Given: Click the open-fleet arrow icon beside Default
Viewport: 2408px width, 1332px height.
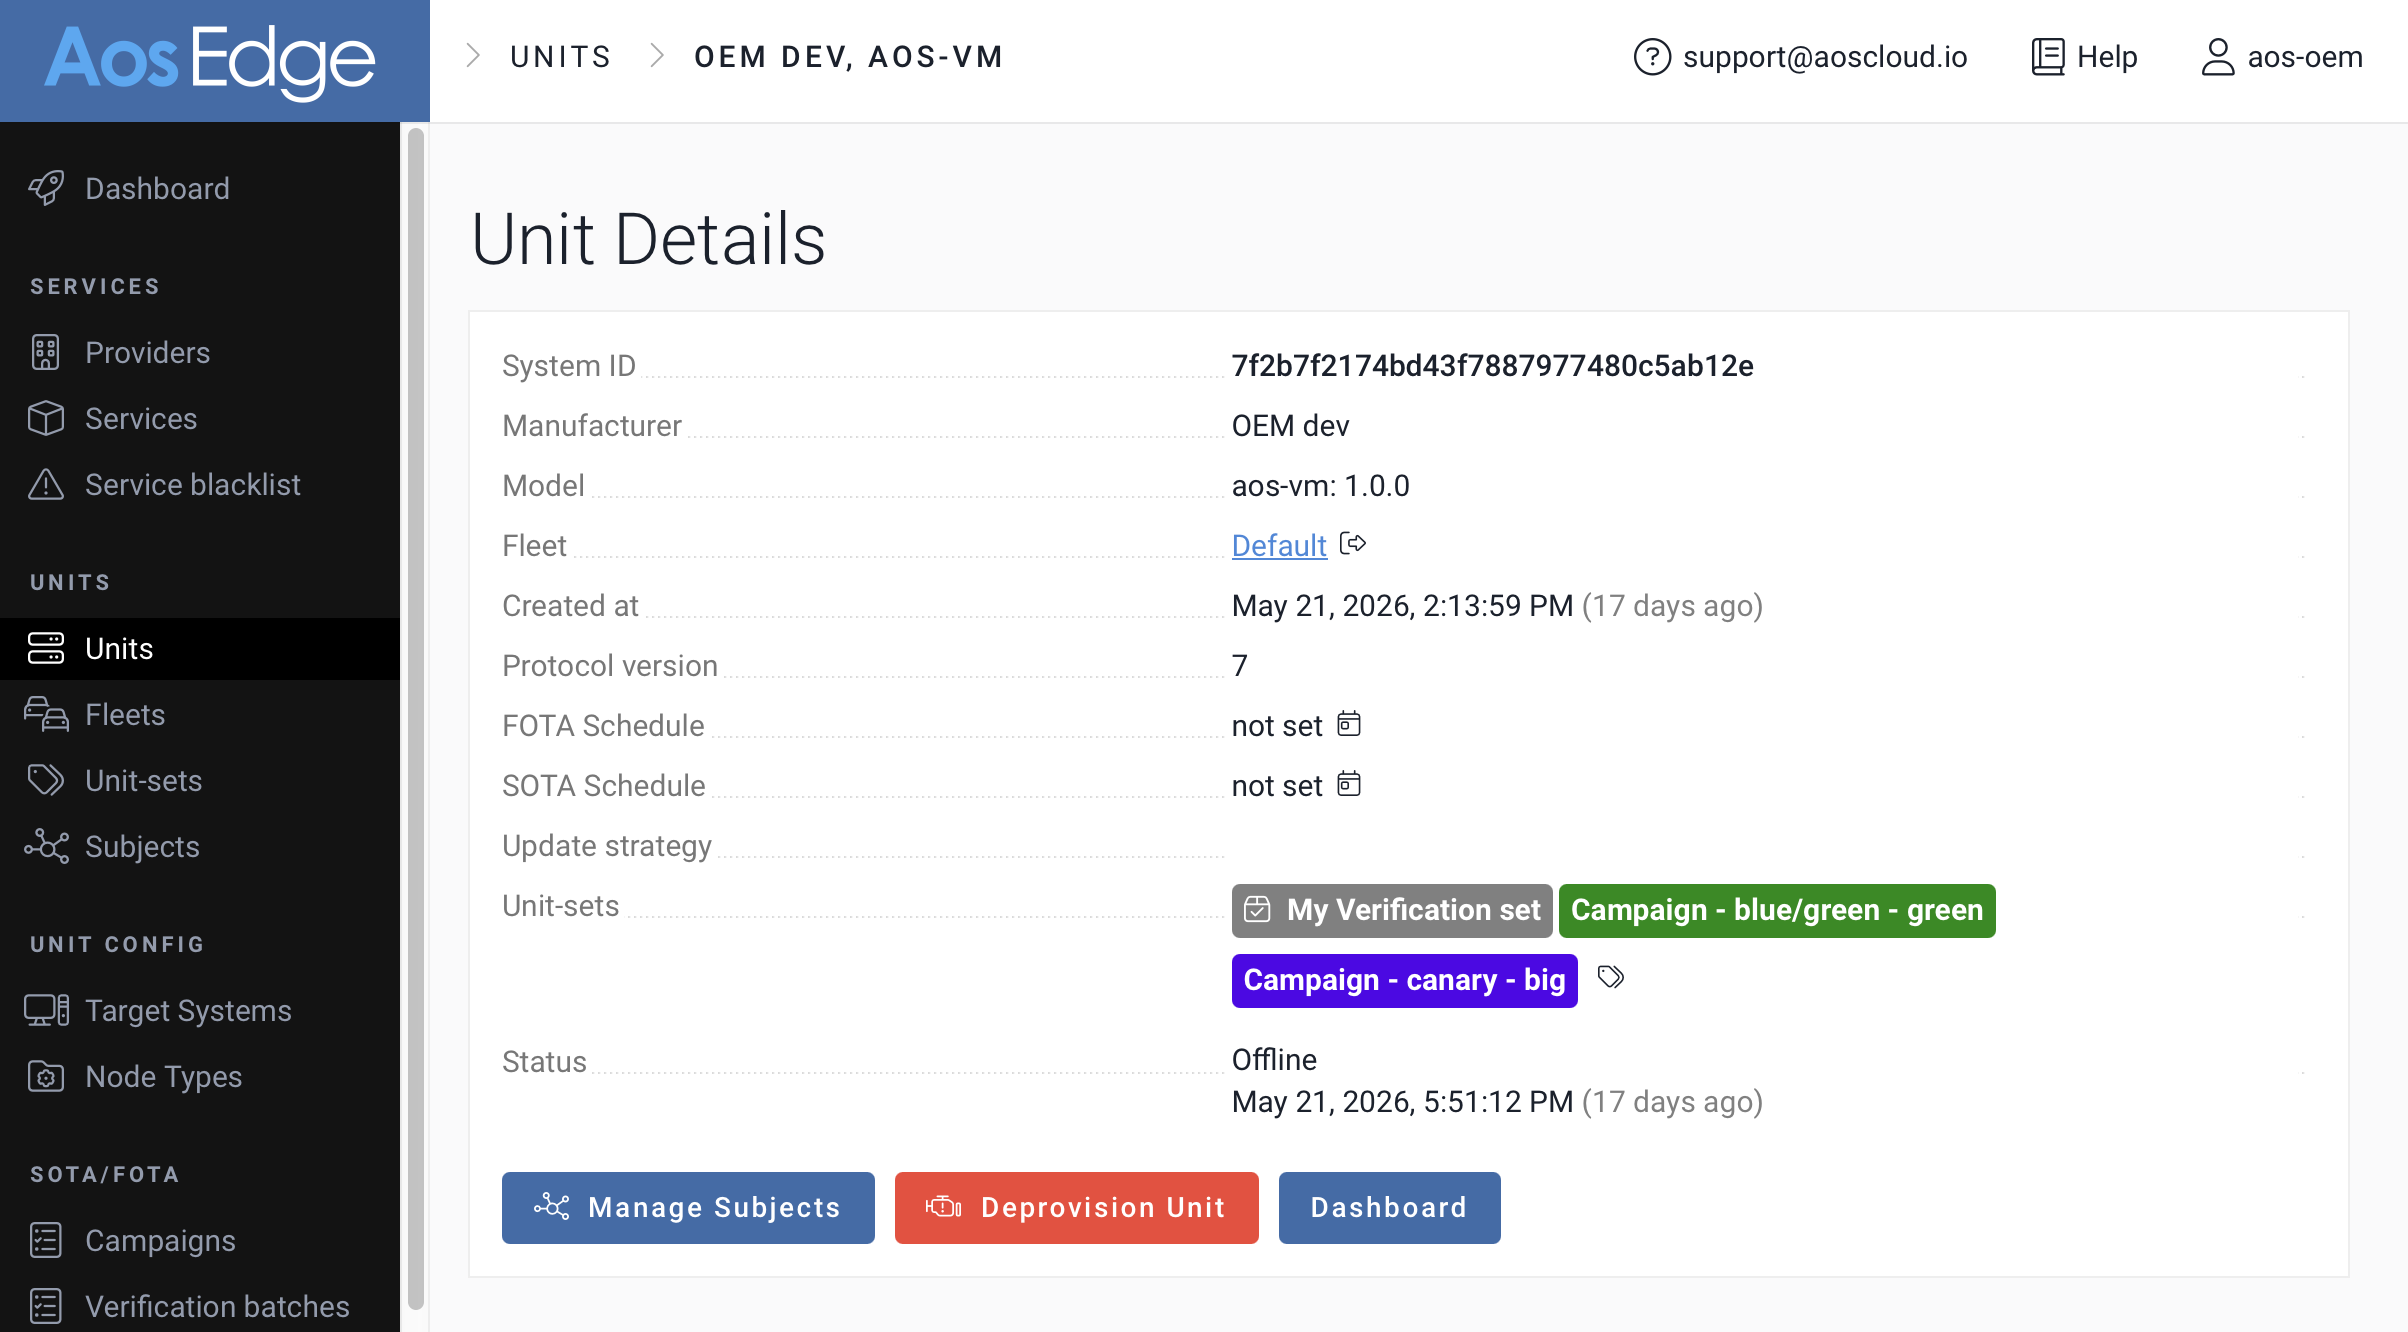Looking at the screenshot, I should pyautogui.click(x=1353, y=543).
